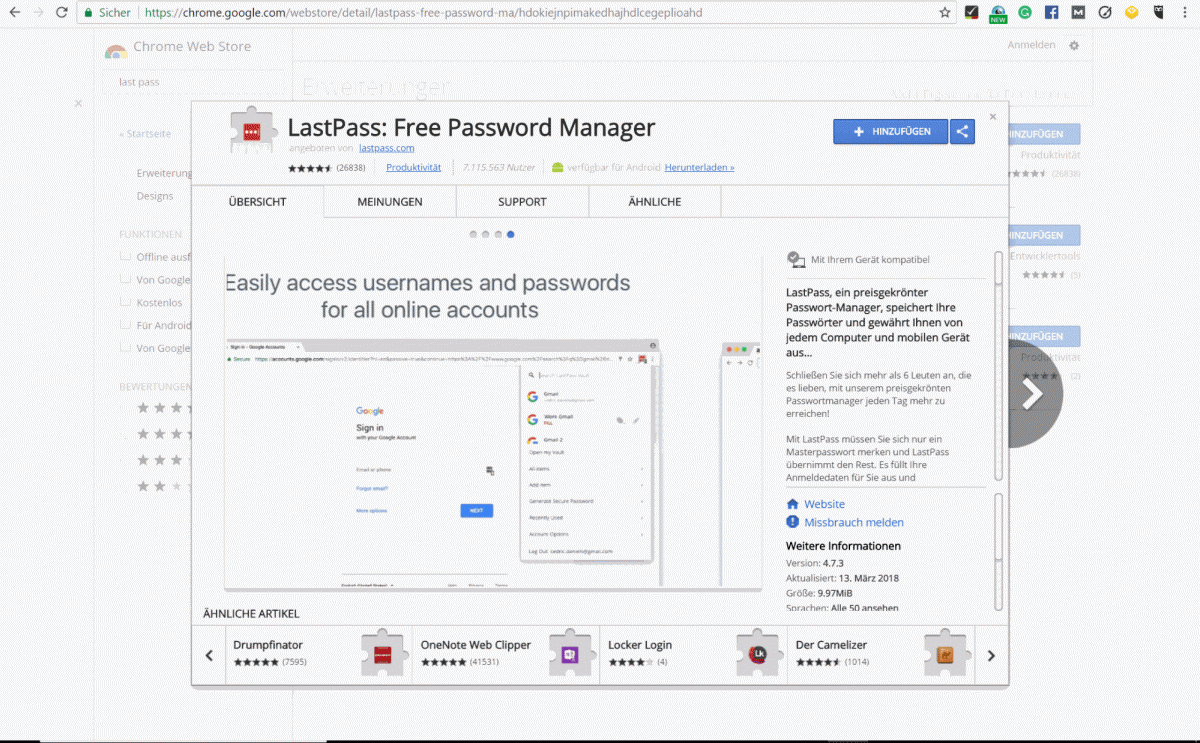Click the Hinzufügen button for LastPass
This screenshot has height=743, width=1200.
tap(891, 132)
